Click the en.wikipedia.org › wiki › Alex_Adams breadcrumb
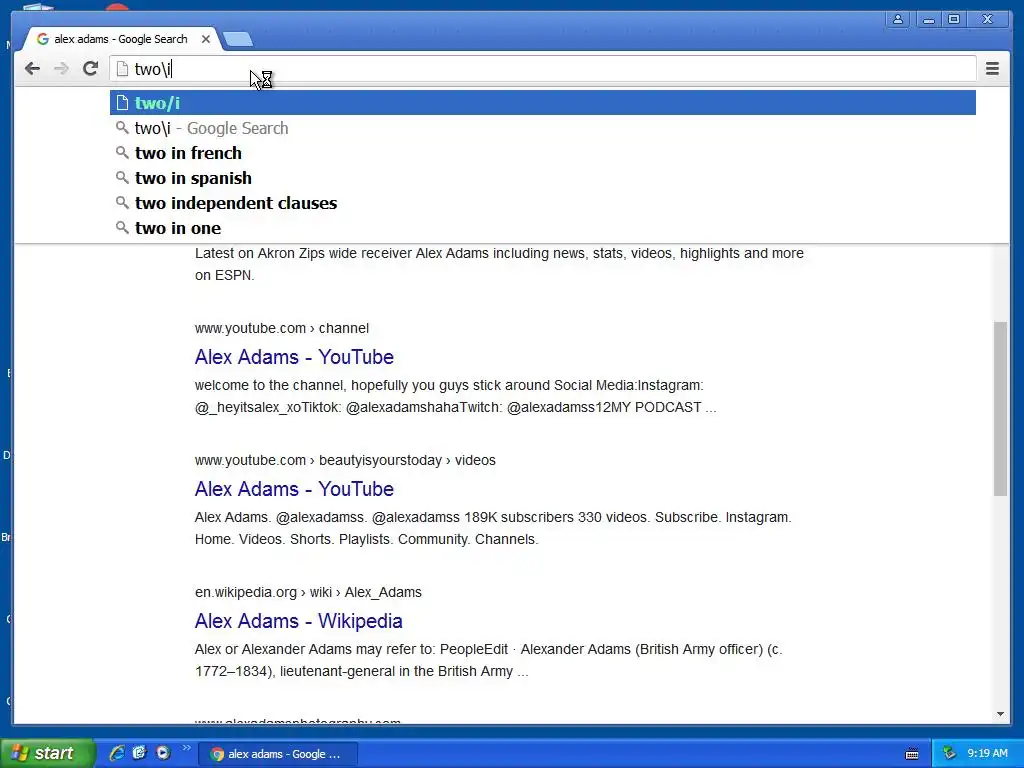1024x768 pixels. tap(308, 592)
